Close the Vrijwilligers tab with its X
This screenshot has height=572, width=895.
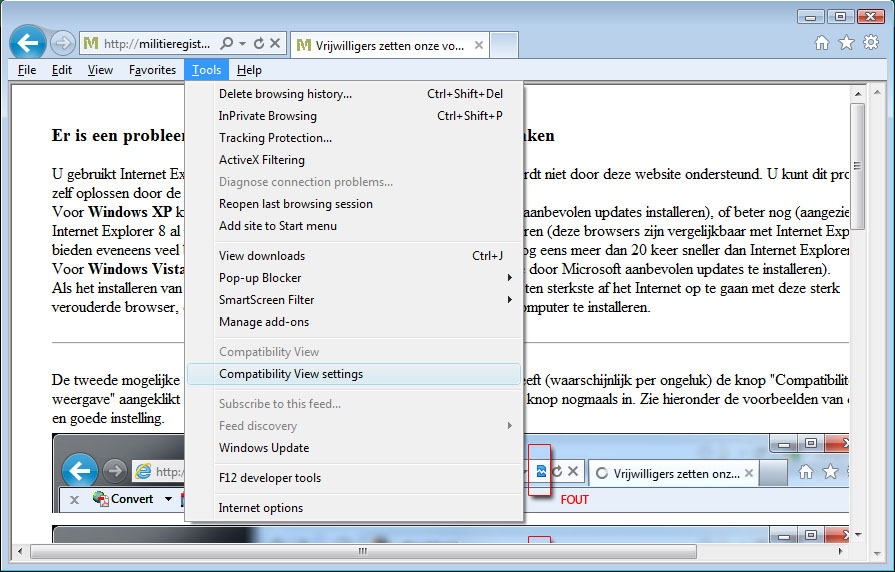pos(479,45)
